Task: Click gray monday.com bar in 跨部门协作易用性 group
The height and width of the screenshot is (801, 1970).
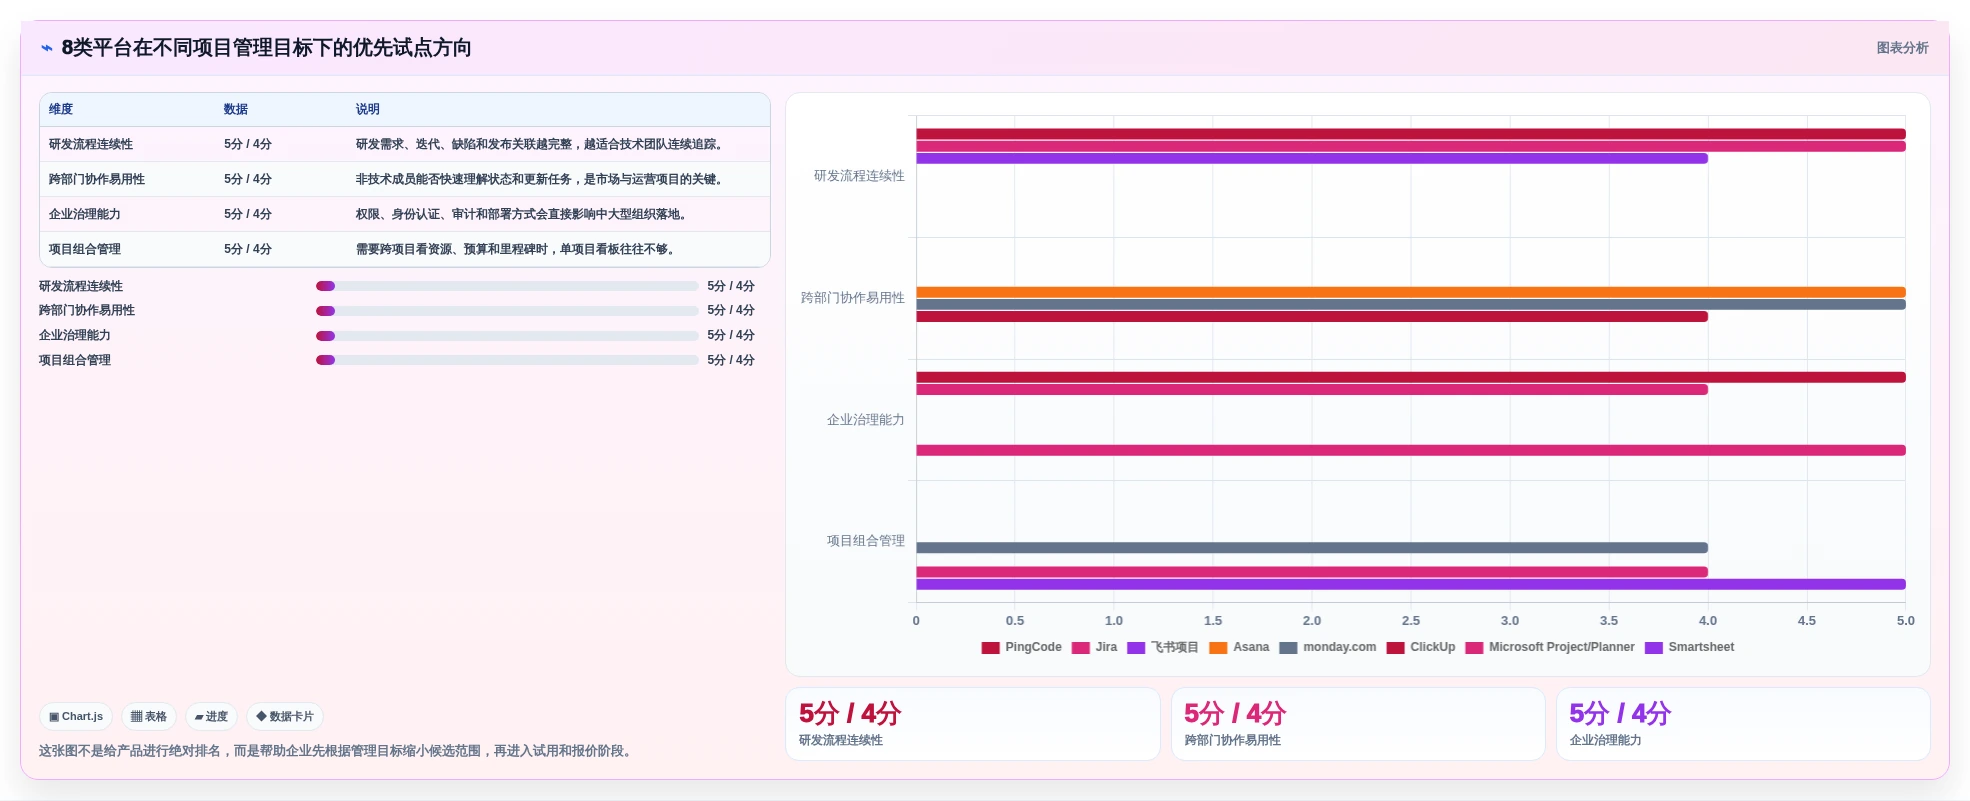Action: pos(1411,304)
